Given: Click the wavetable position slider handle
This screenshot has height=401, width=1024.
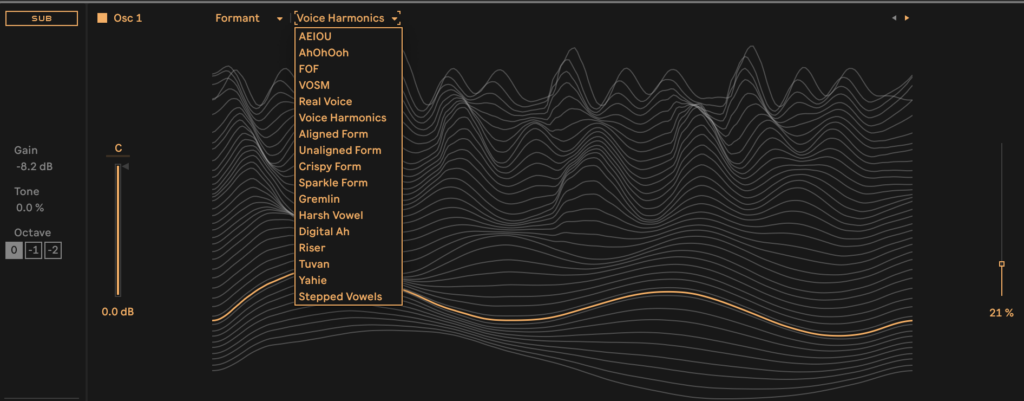Looking at the screenshot, I should [x=1002, y=265].
